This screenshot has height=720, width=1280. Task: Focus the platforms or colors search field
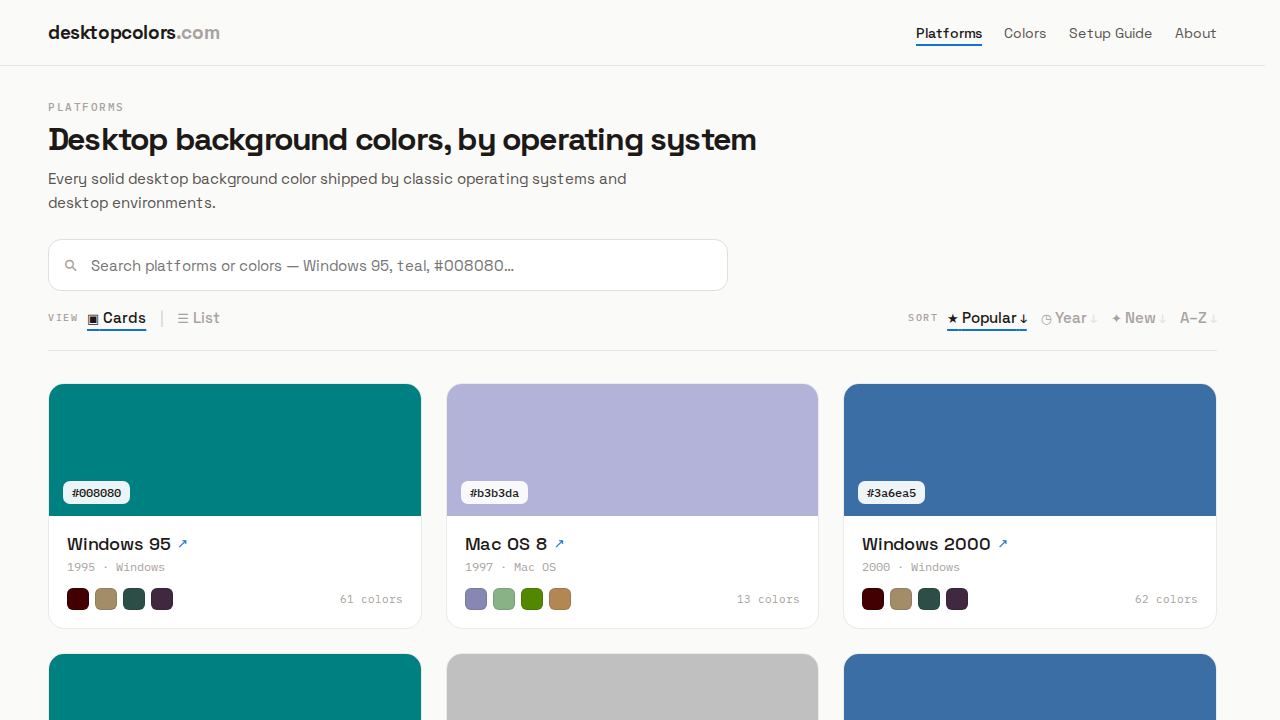coord(388,265)
